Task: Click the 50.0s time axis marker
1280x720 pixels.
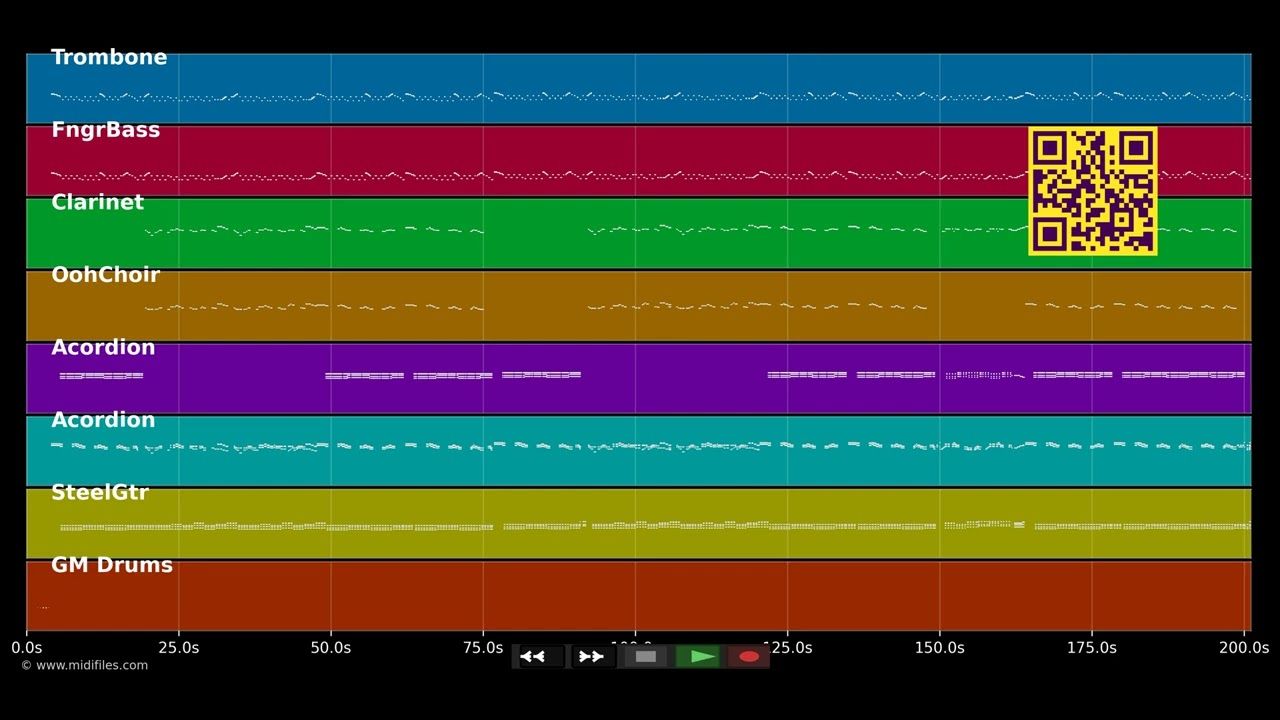Action: (331, 648)
